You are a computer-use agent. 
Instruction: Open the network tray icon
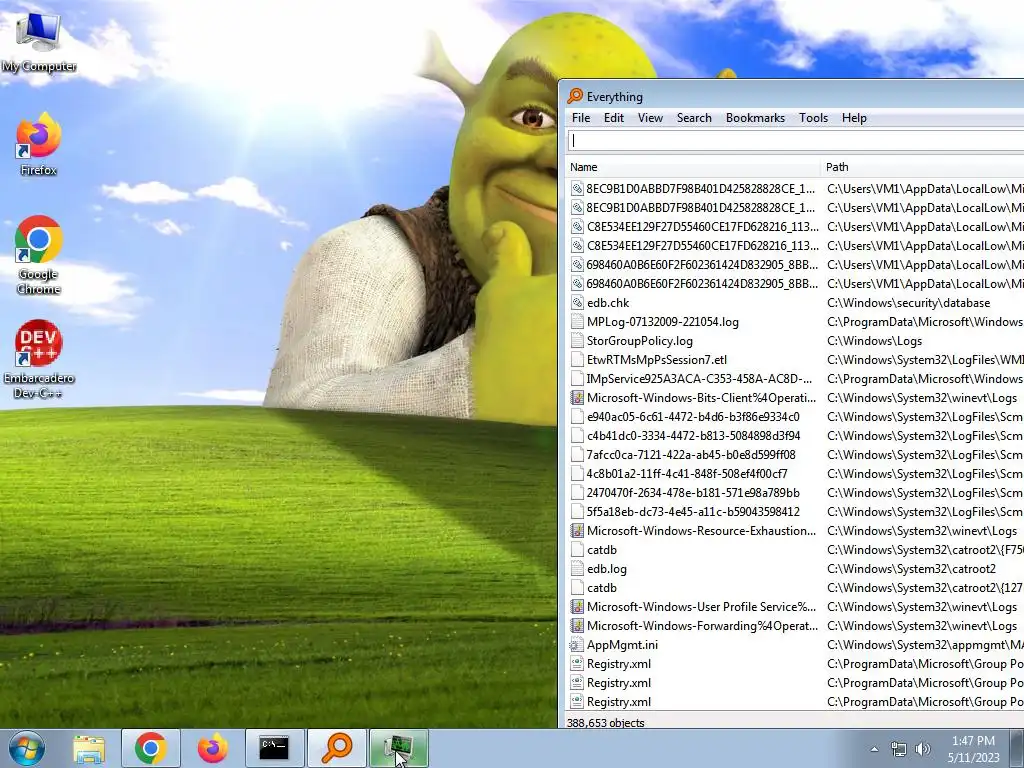click(899, 749)
